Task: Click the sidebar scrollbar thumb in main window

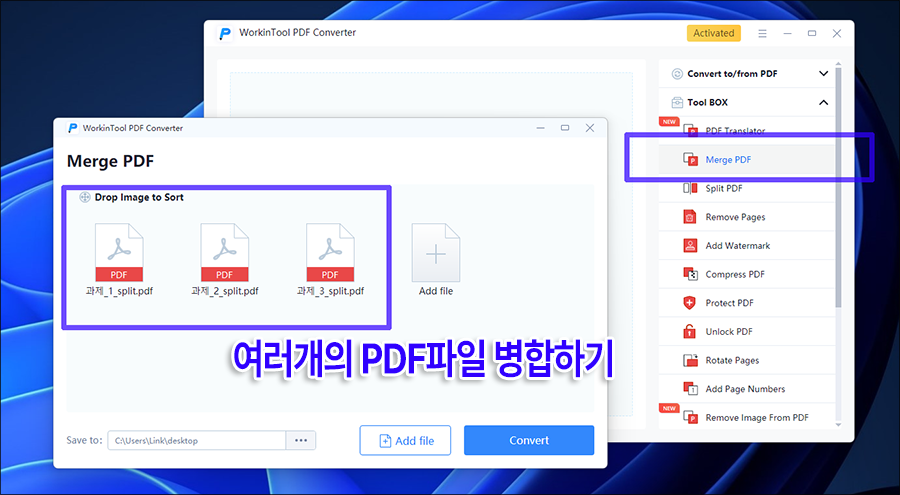Action: click(x=838, y=187)
